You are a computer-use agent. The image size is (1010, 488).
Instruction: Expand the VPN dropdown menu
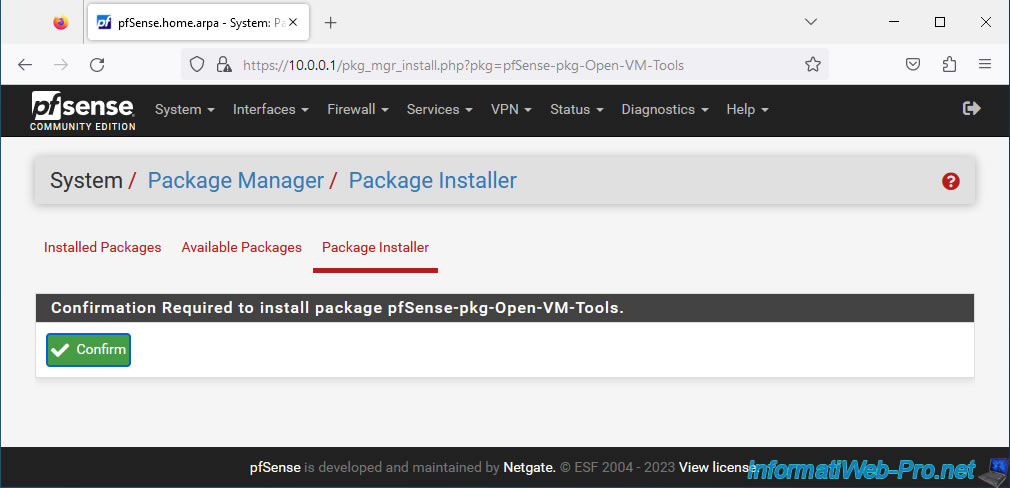pyautogui.click(x=511, y=109)
